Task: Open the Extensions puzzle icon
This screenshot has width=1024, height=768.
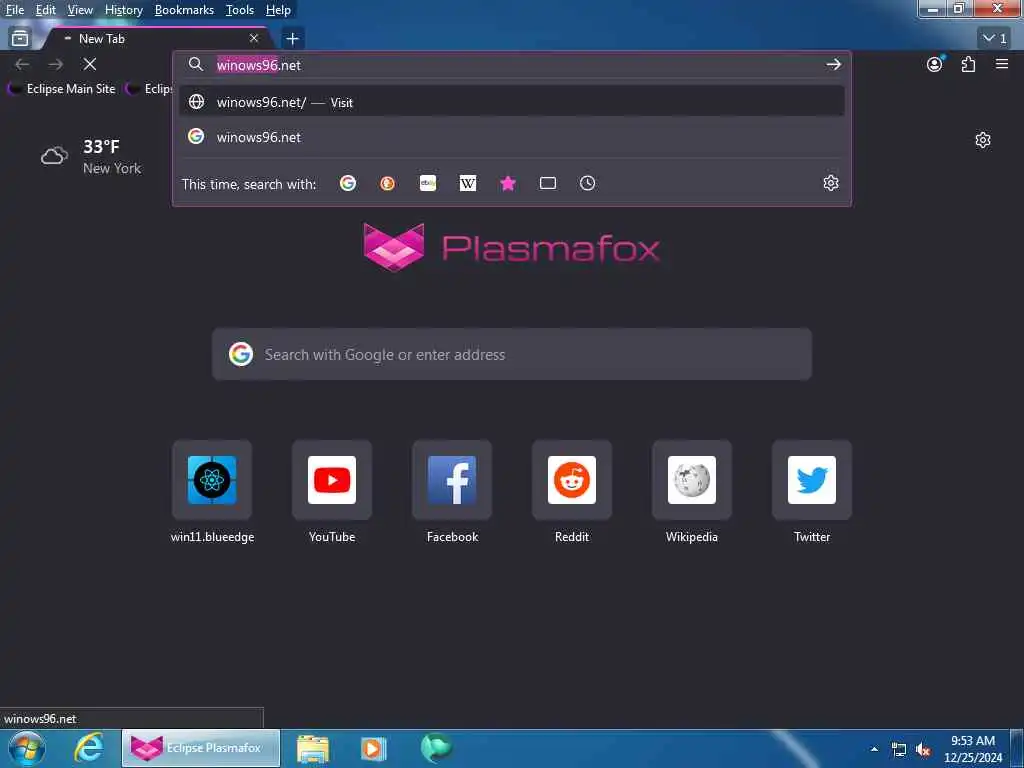Action: click(x=968, y=64)
